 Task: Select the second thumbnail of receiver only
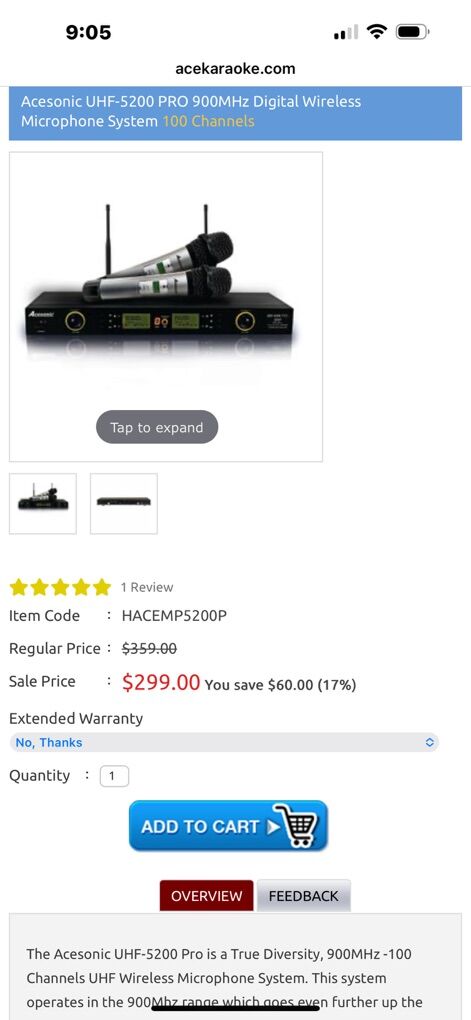click(124, 503)
